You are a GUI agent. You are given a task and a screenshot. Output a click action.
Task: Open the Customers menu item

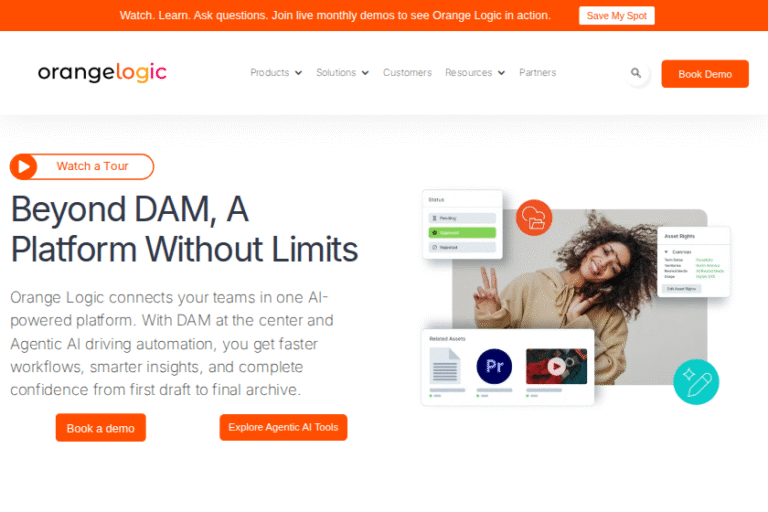pos(407,73)
